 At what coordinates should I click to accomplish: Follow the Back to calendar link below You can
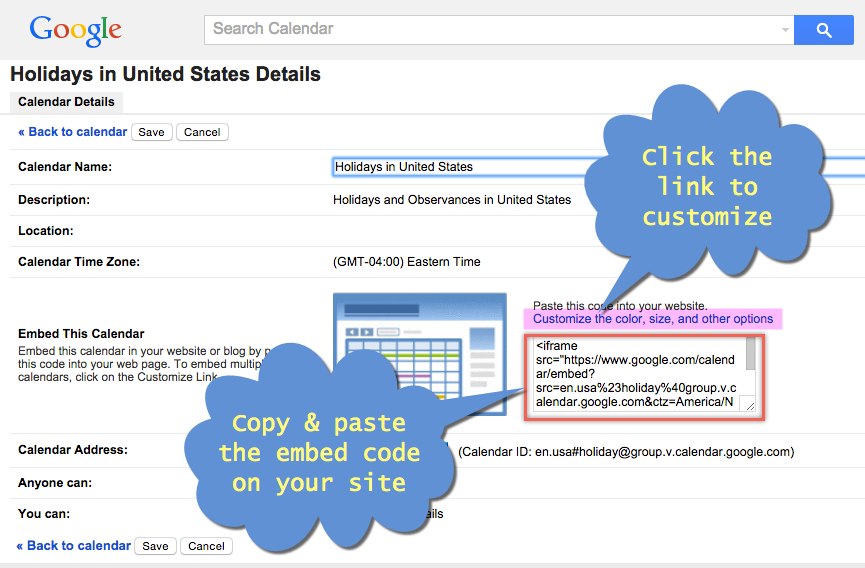click(73, 546)
